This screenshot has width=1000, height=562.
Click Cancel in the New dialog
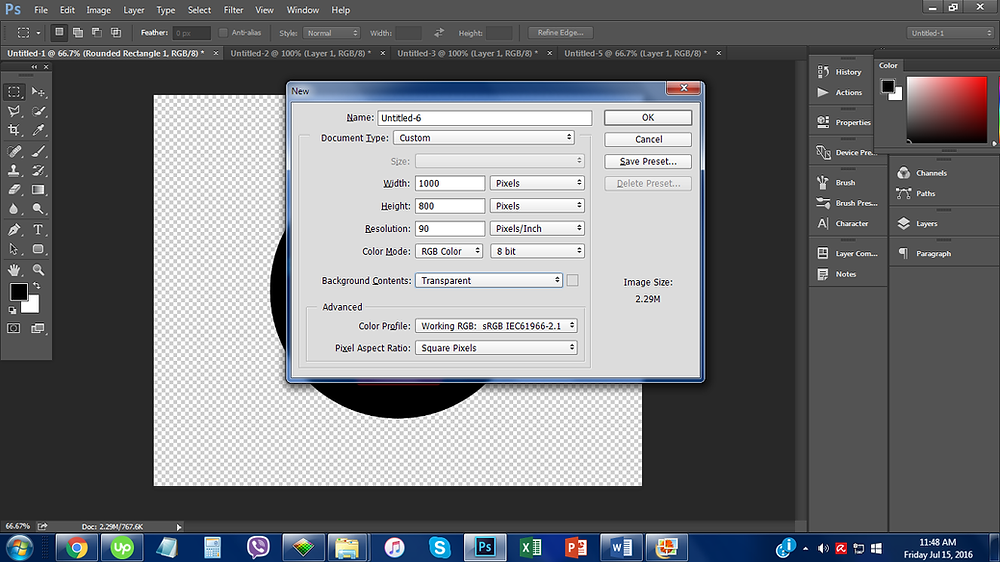pyautogui.click(x=648, y=140)
